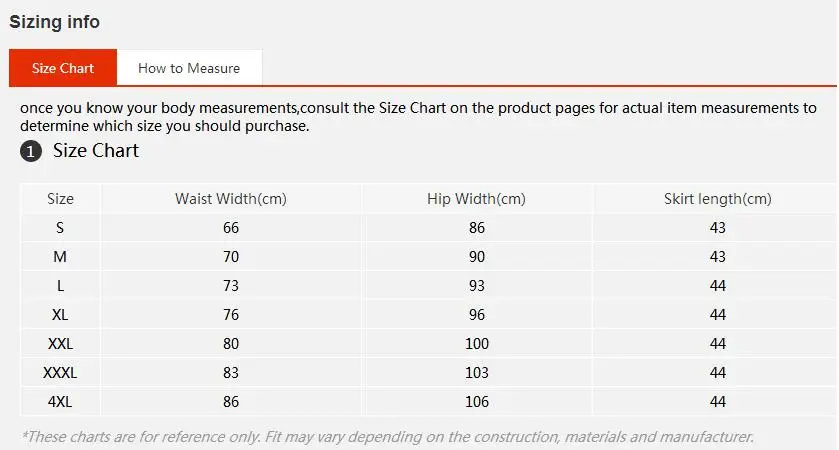Image resolution: width=839 pixels, height=450 pixels.
Task: Open the How to Measure tab
Action: (189, 68)
